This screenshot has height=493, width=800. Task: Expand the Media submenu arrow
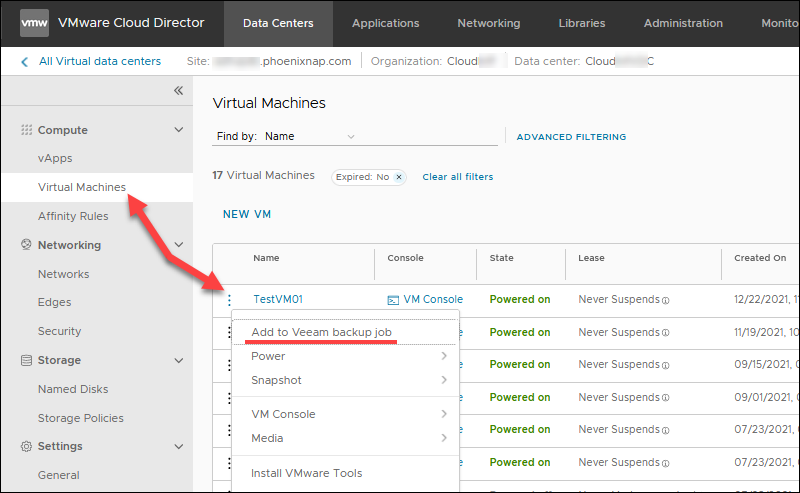[x=444, y=438]
